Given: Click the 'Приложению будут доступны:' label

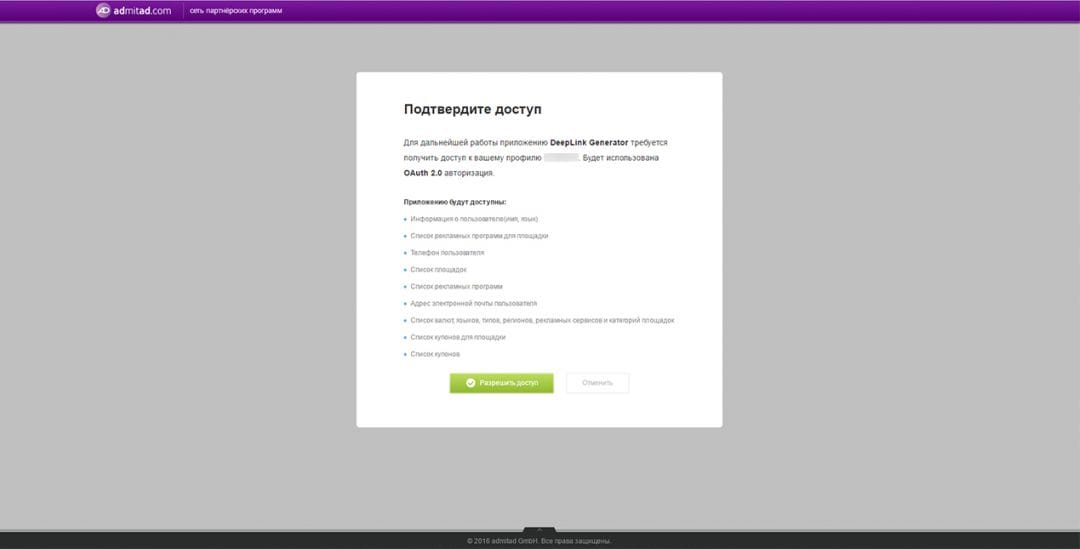Looking at the screenshot, I should 455,202.
